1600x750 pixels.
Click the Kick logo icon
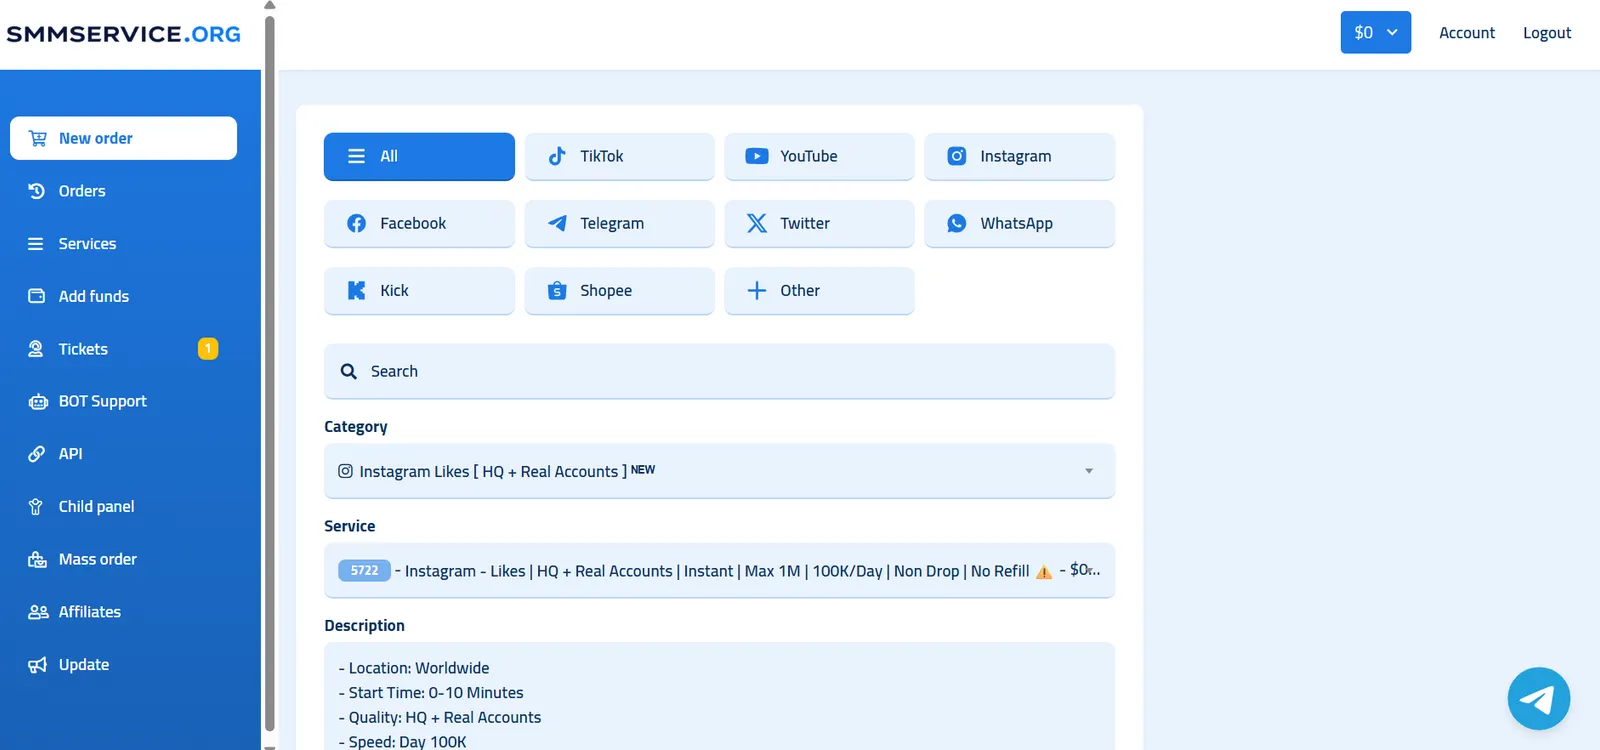pyautogui.click(x=356, y=290)
